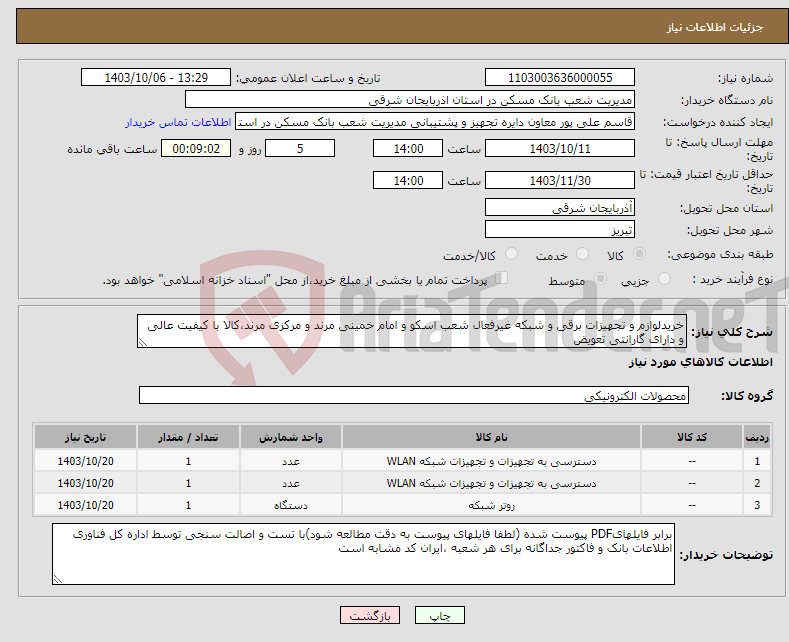789x642 pixels.
Task: Click buyer notes textarea
Action: pyautogui.click(x=363, y=554)
